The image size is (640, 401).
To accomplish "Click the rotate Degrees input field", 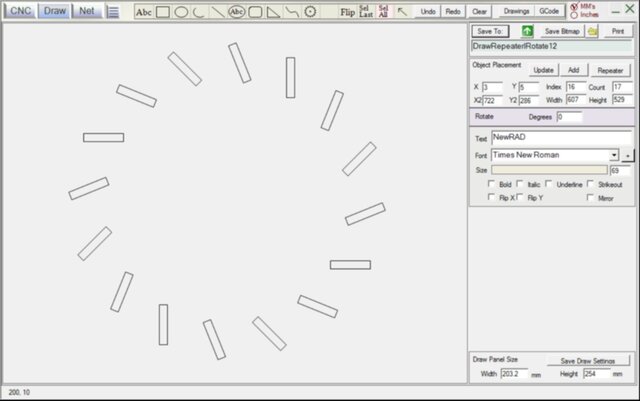I will pyautogui.click(x=569, y=117).
